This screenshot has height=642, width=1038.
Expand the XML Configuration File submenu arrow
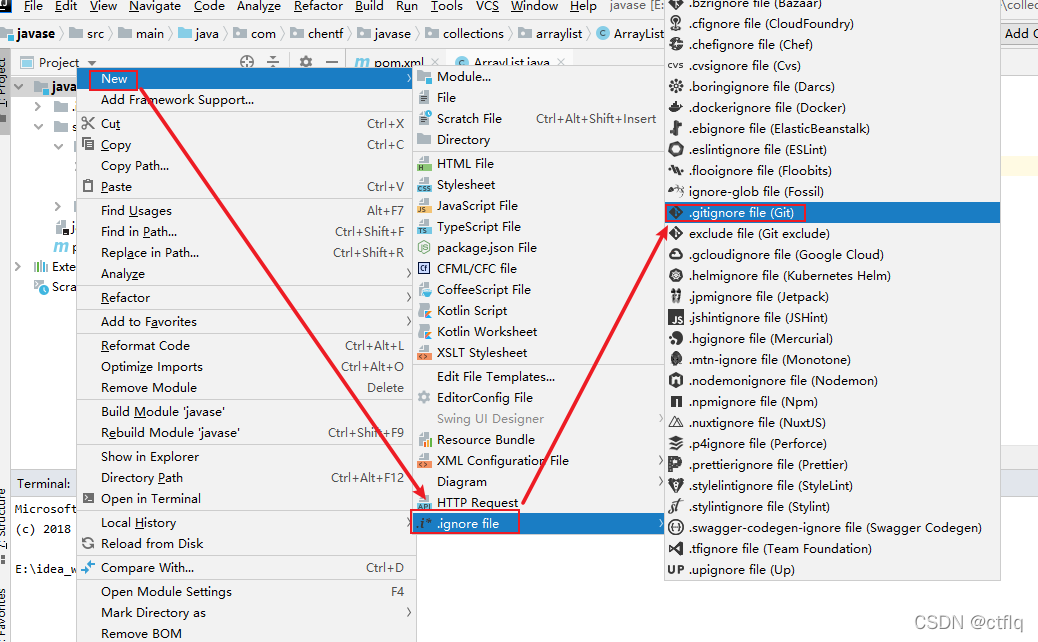[660, 460]
